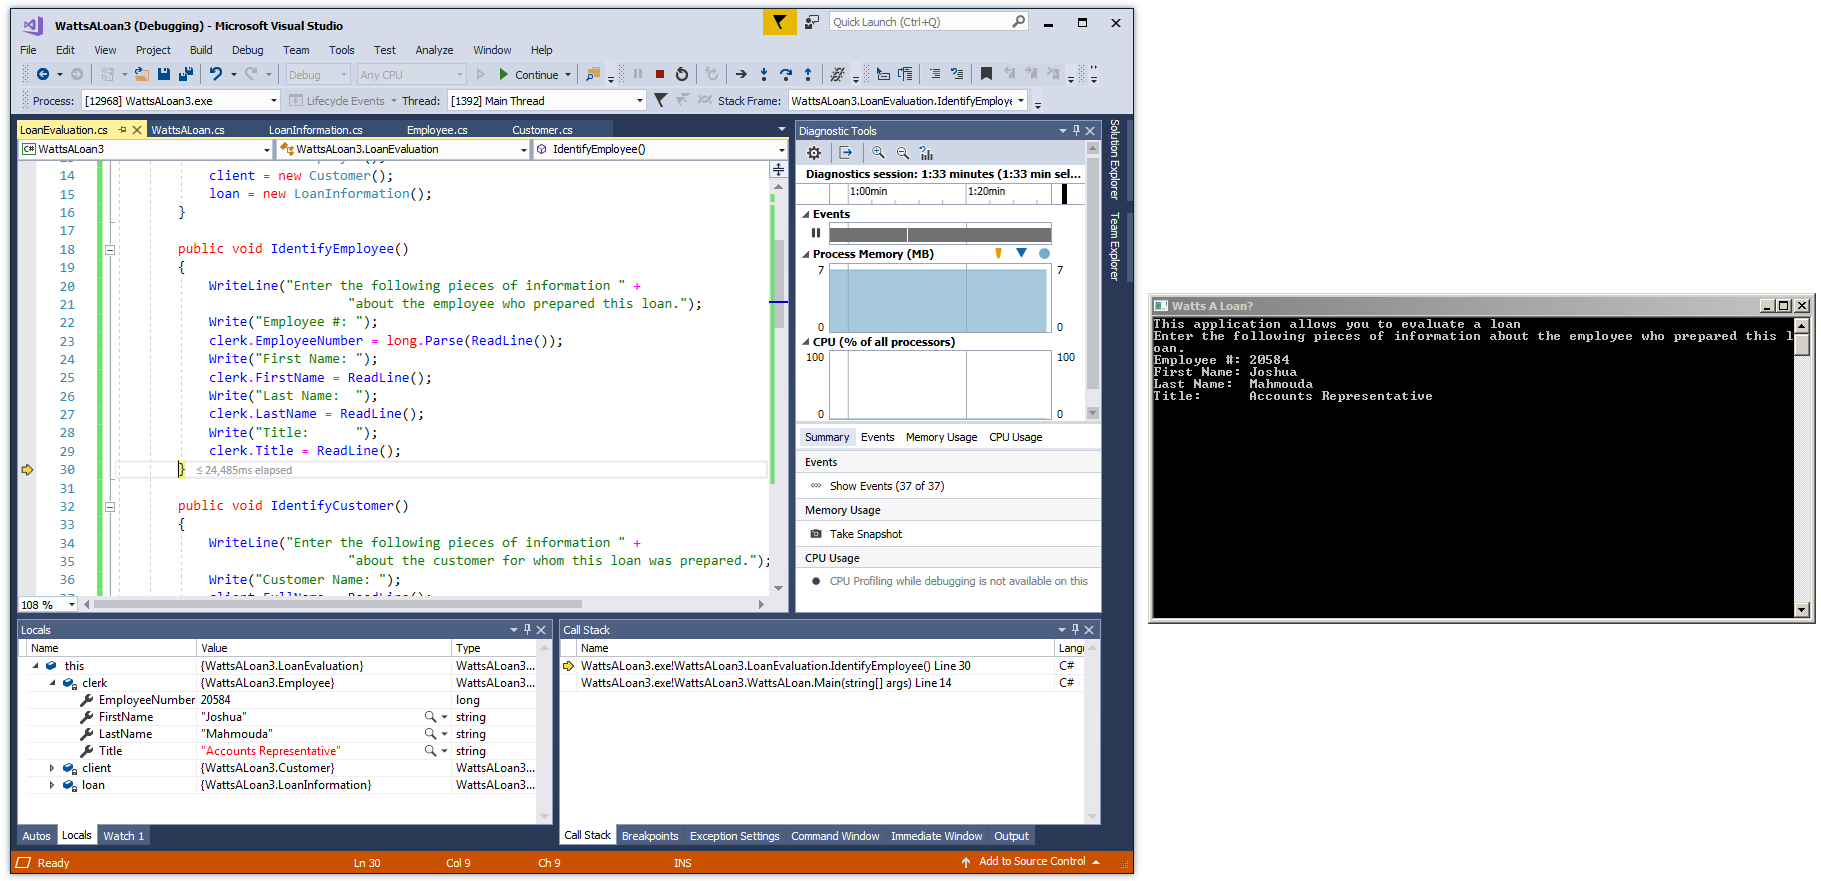
Task: Click the notifications filter flag icon
Action: [779, 22]
